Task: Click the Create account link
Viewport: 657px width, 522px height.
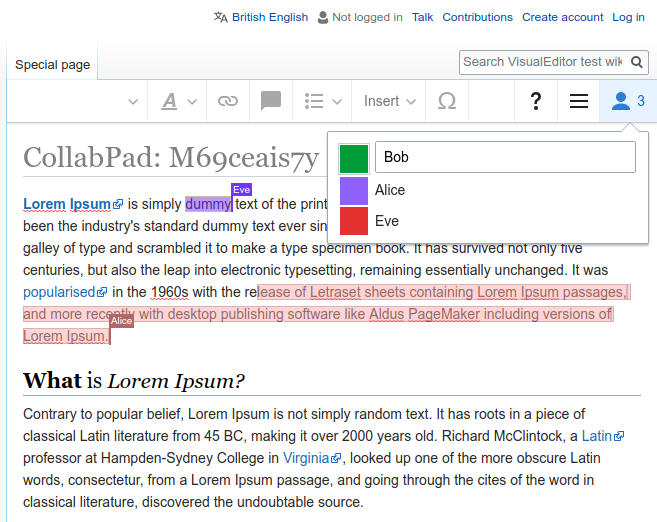Action: point(562,17)
